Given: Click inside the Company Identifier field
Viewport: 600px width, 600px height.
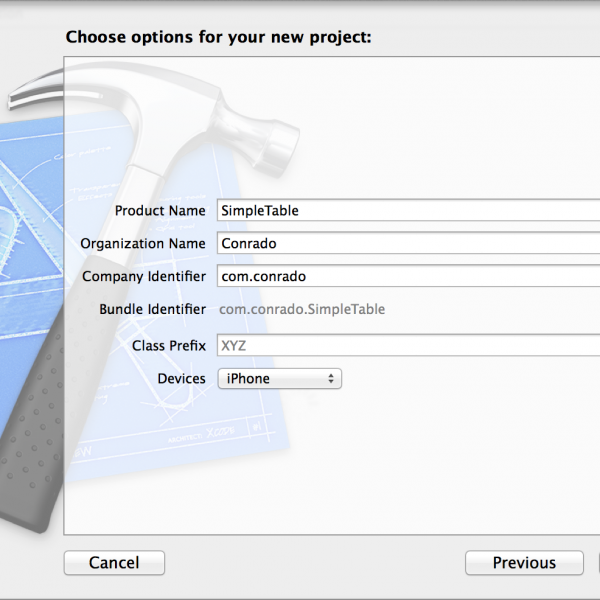Looking at the screenshot, I should pos(408,276).
